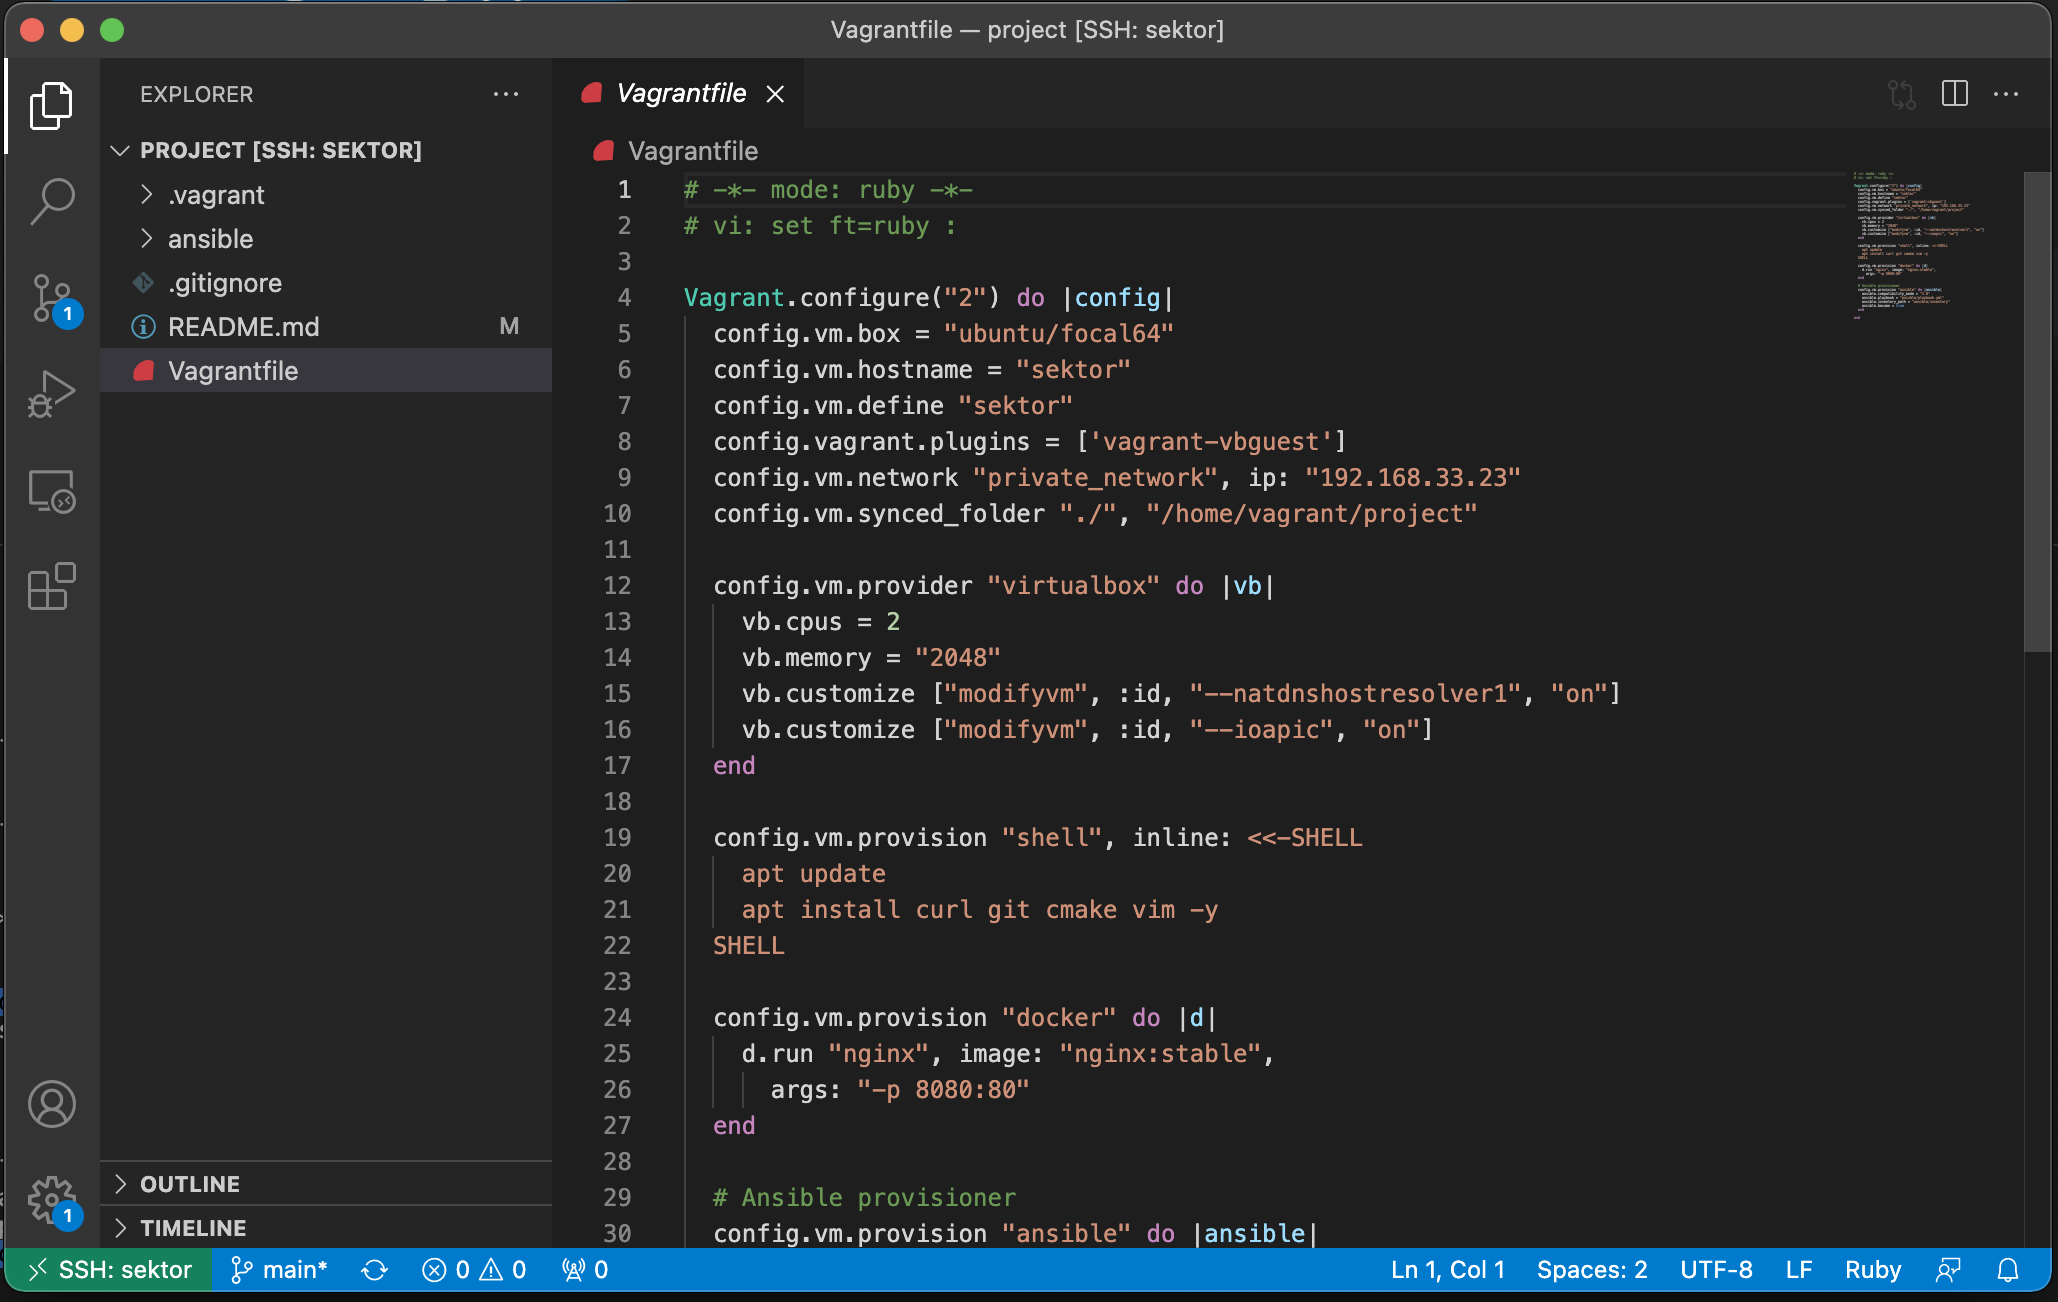
Task: Click "apt install curl git cmake vim -y" line
Action: coord(979,910)
